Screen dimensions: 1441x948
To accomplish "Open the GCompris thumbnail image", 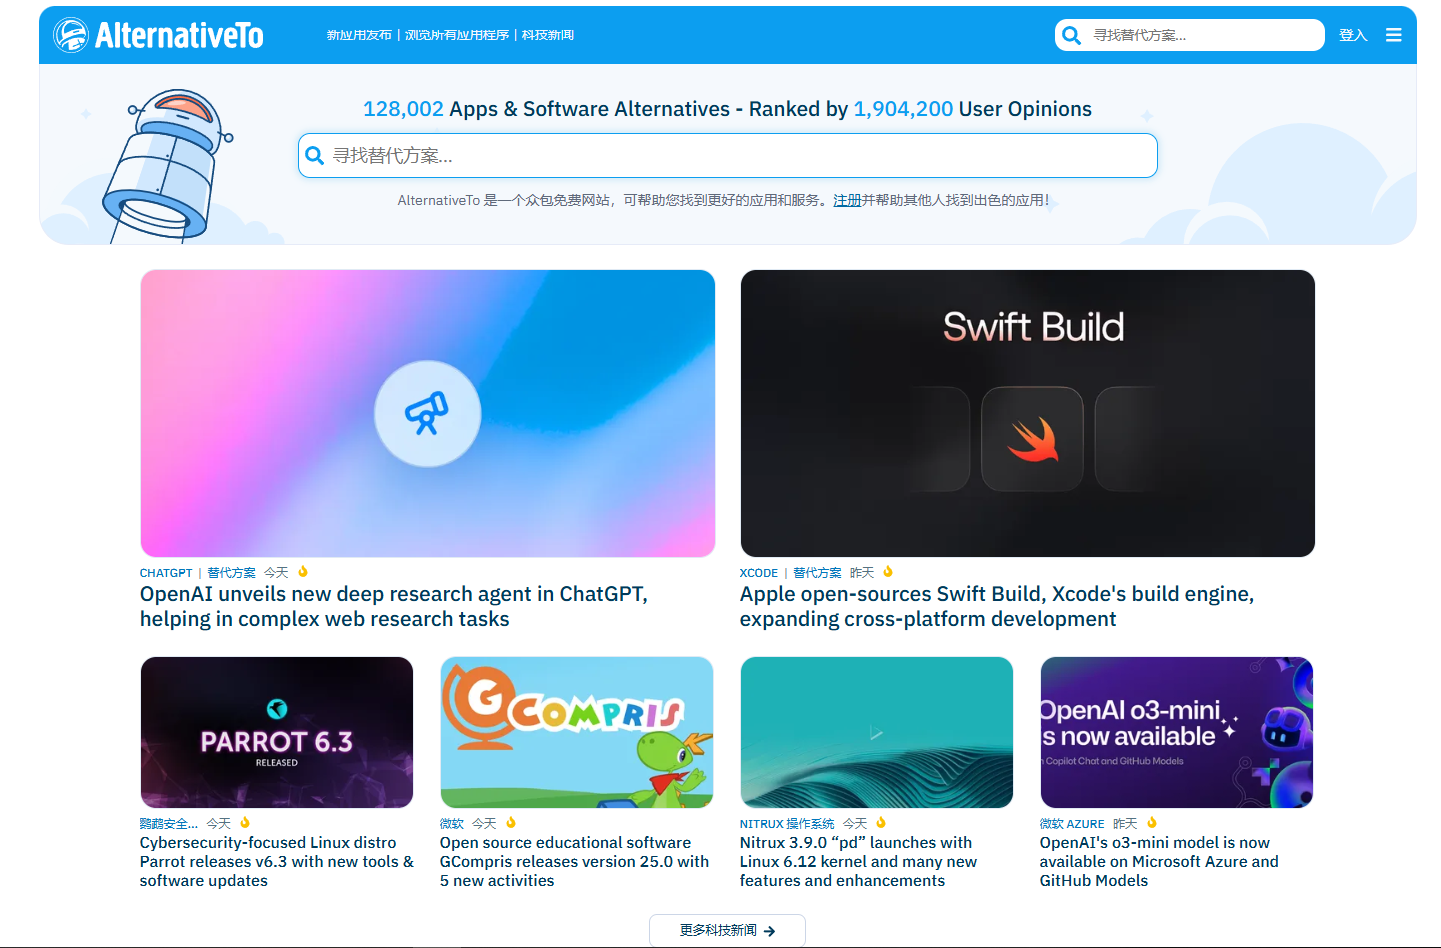I will click(577, 732).
